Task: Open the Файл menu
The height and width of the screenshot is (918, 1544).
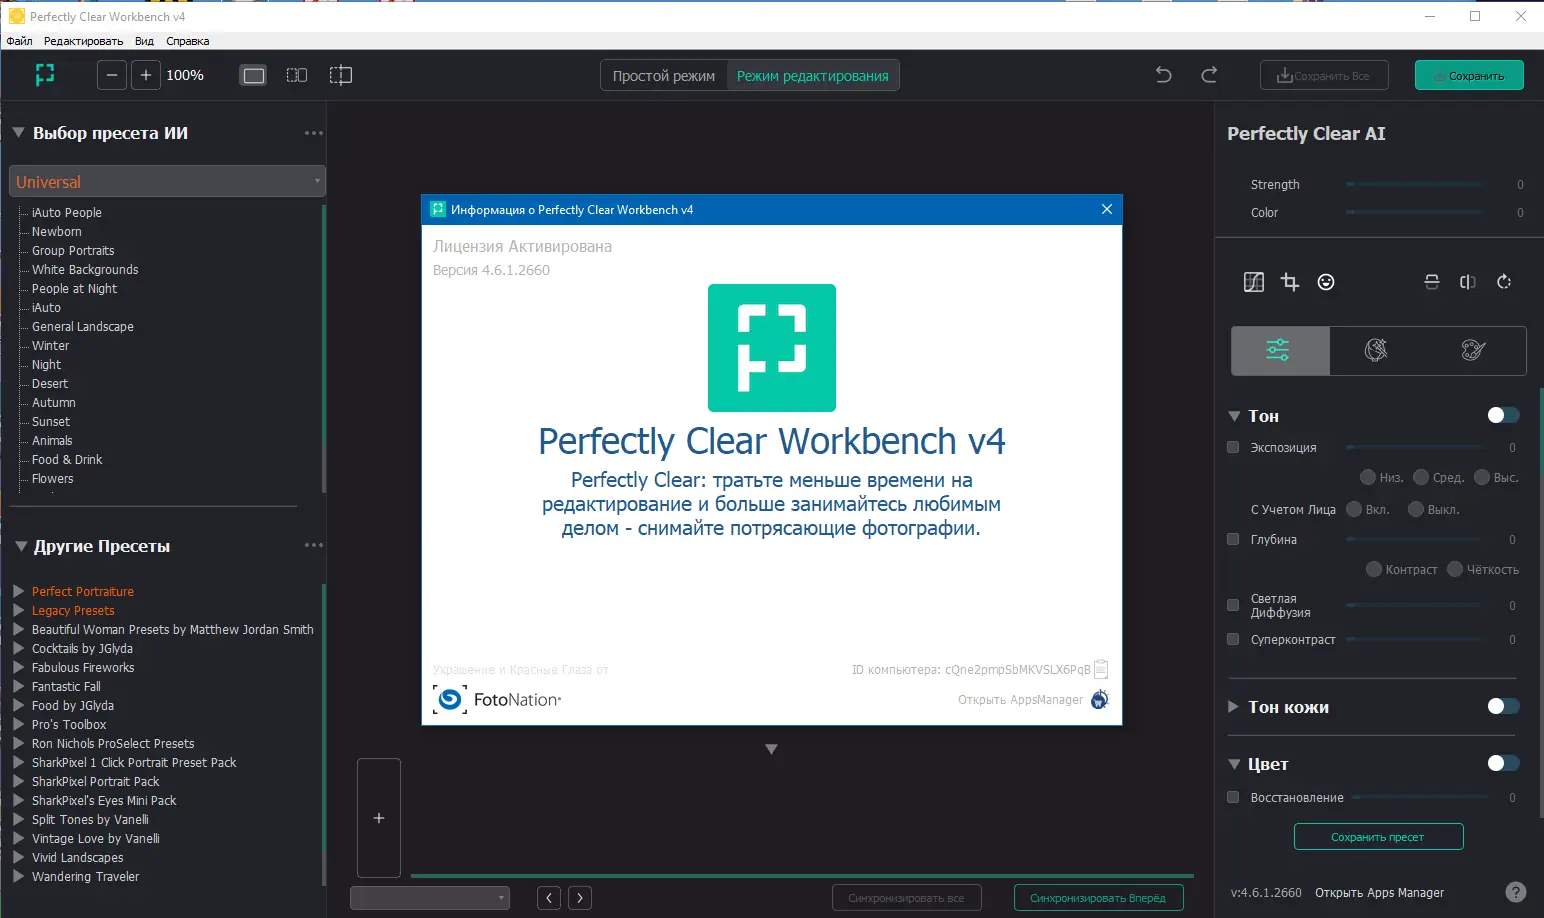Action: (x=19, y=41)
